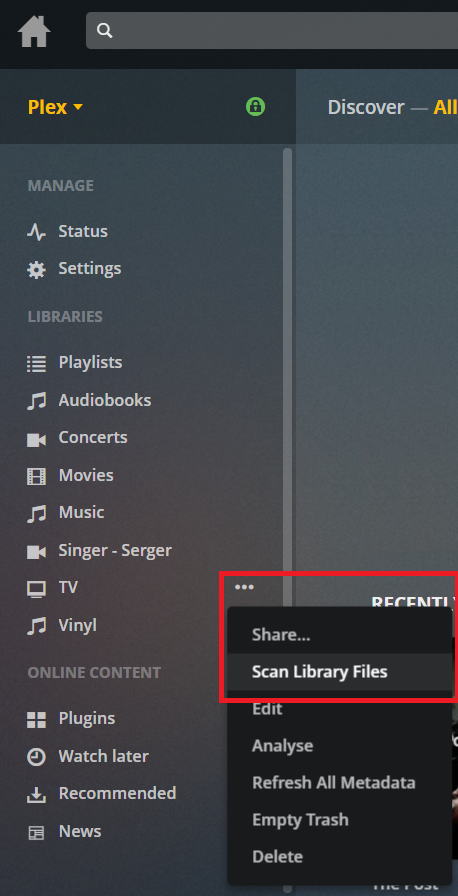
Task: Open the three-dots menu next to TV
Action: [244, 587]
